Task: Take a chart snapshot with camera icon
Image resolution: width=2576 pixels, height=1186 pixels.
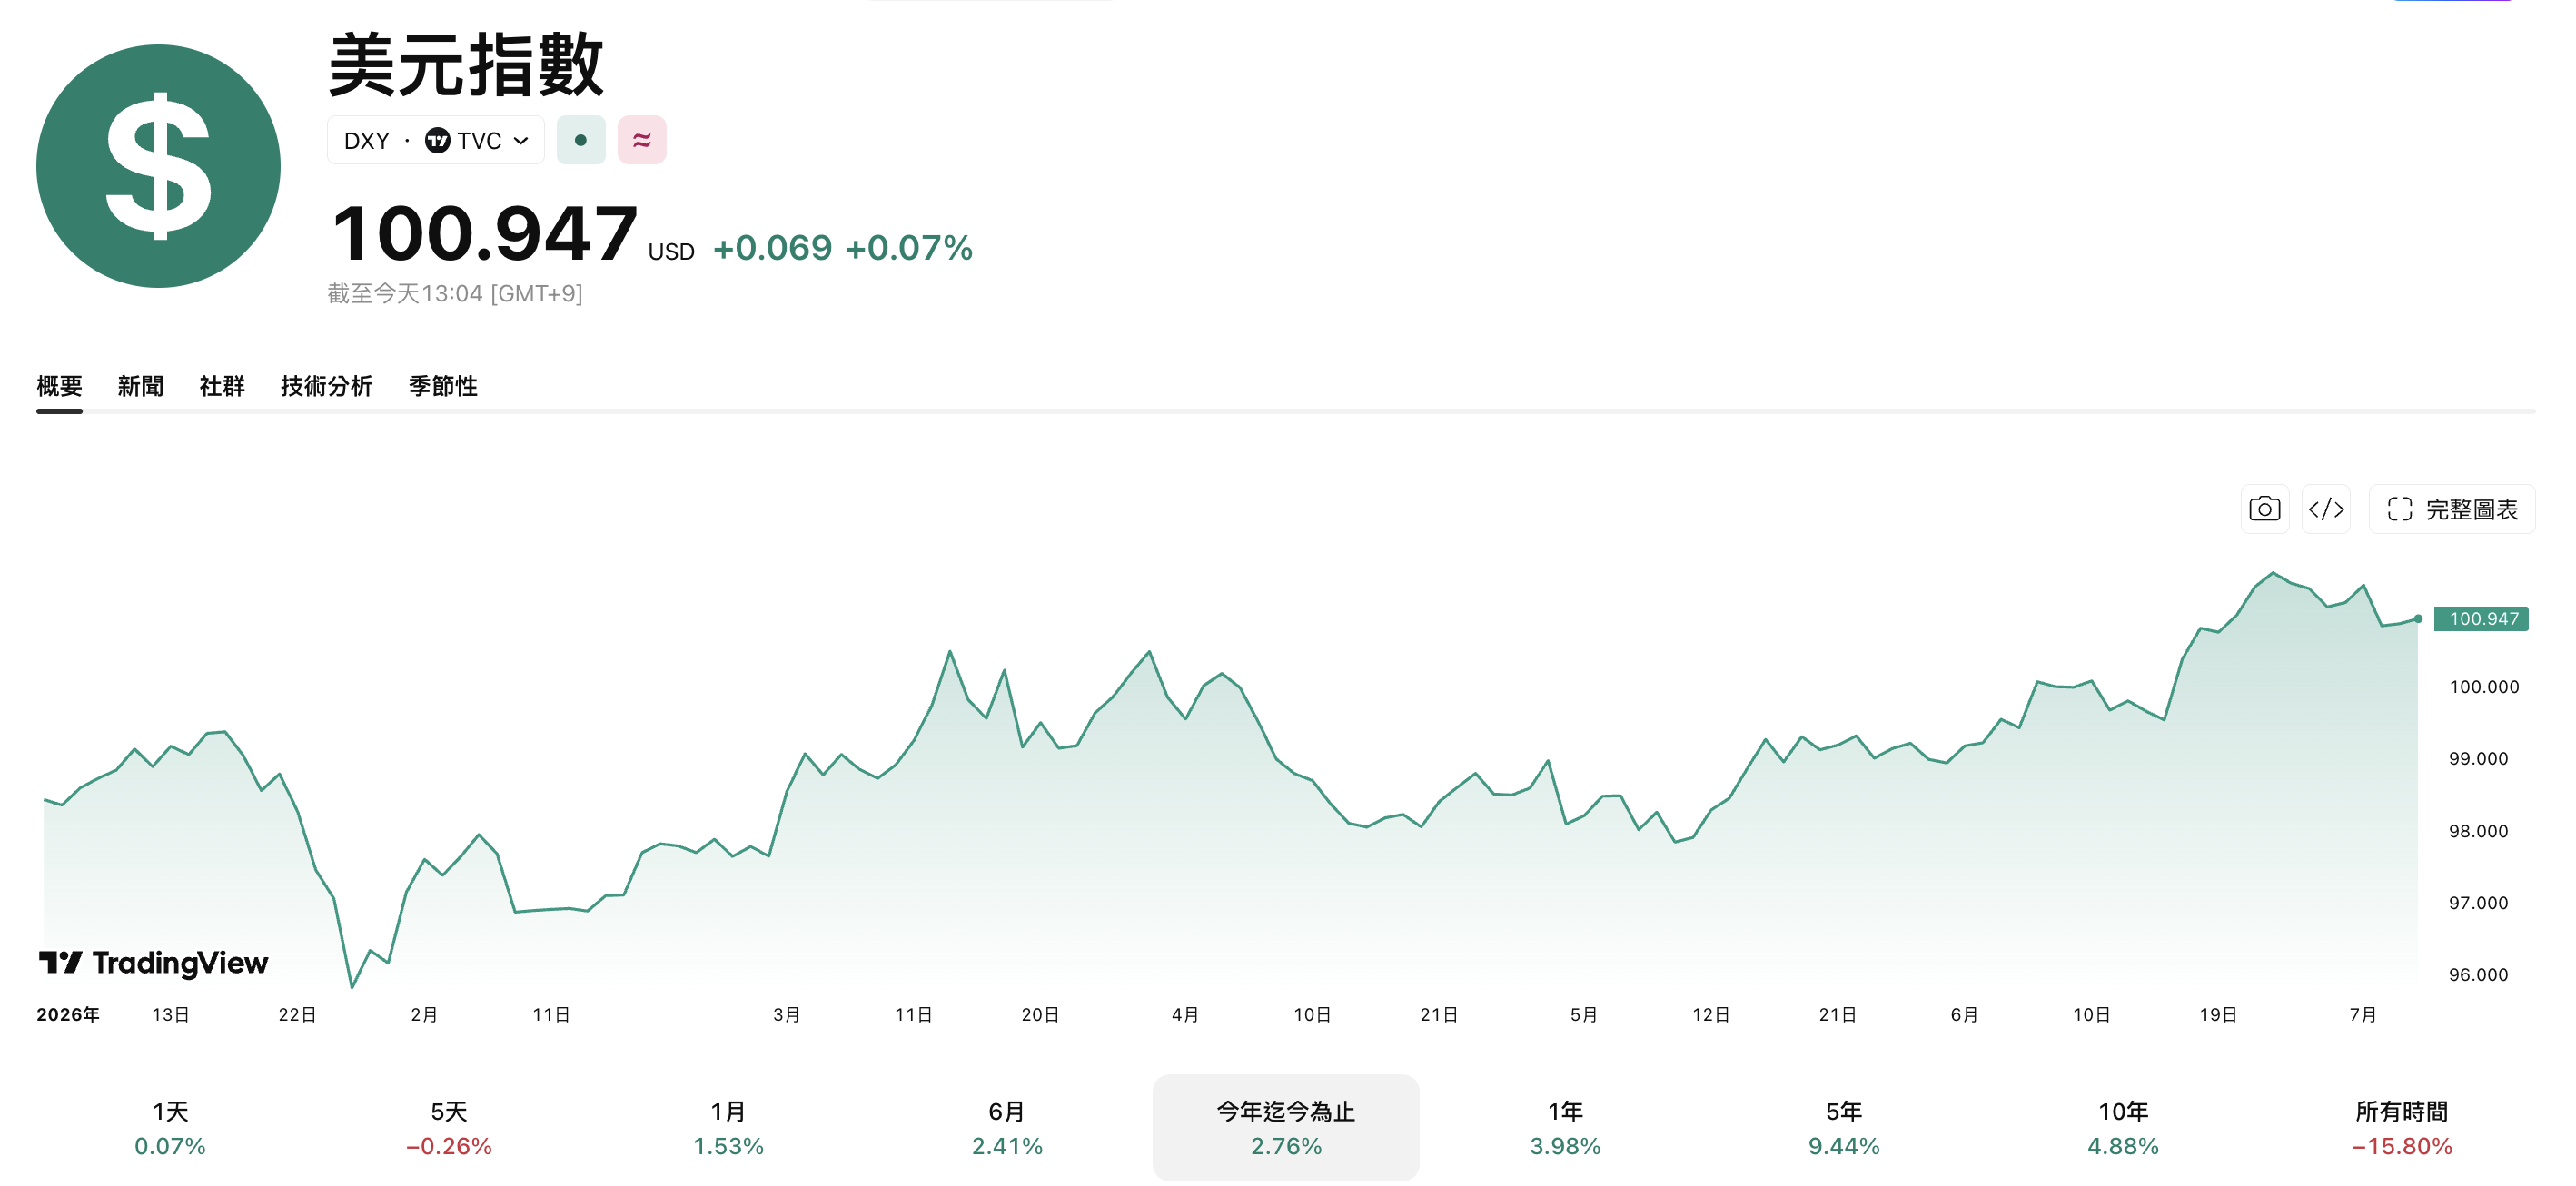Action: [x=2265, y=509]
